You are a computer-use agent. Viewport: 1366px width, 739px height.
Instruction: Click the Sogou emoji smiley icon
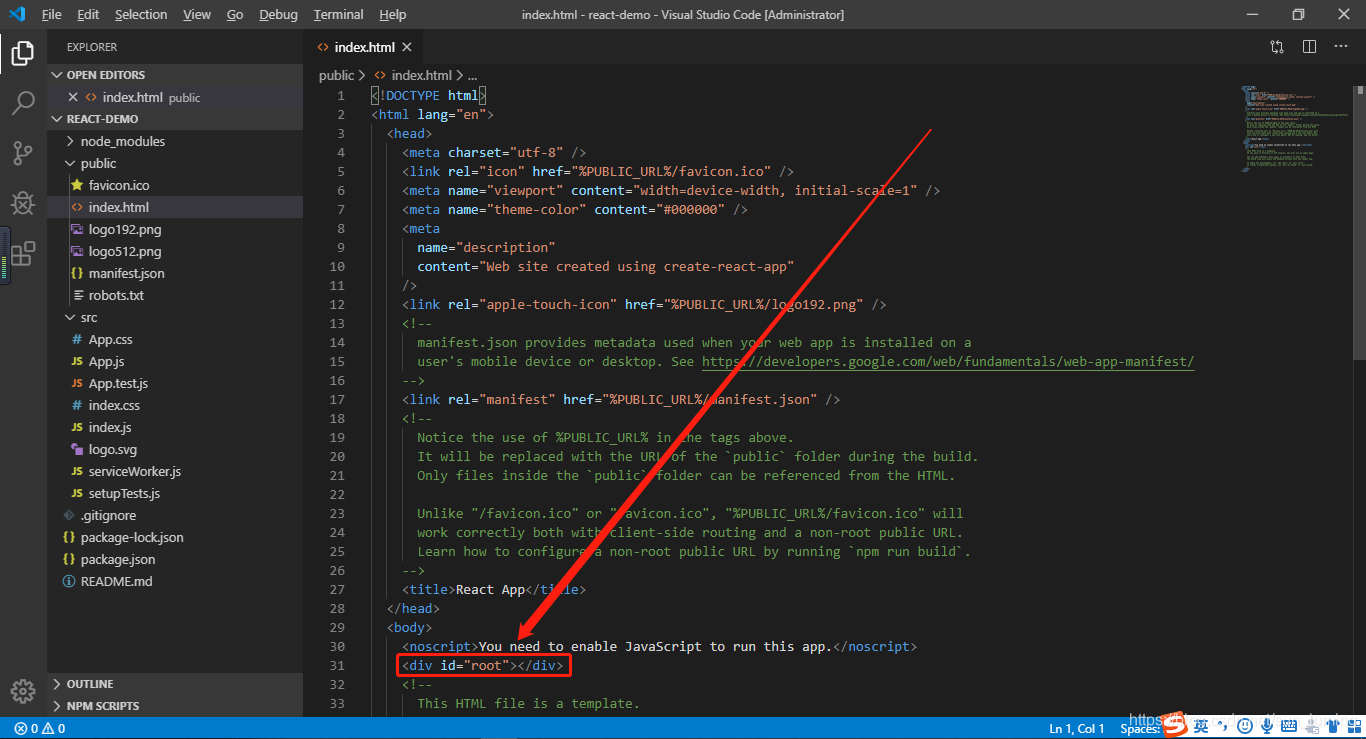tap(1245, 726)
